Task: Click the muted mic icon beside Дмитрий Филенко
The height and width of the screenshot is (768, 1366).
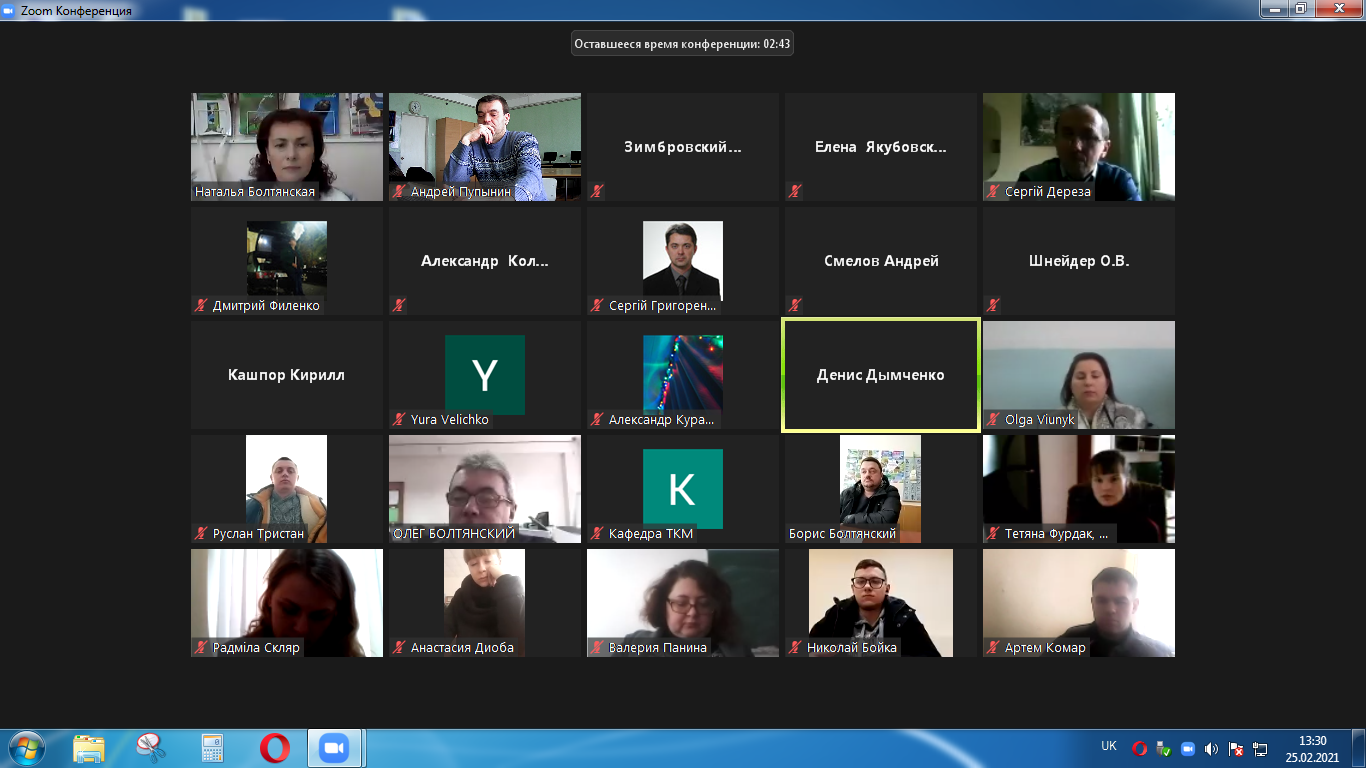Action: click(201, 305)
